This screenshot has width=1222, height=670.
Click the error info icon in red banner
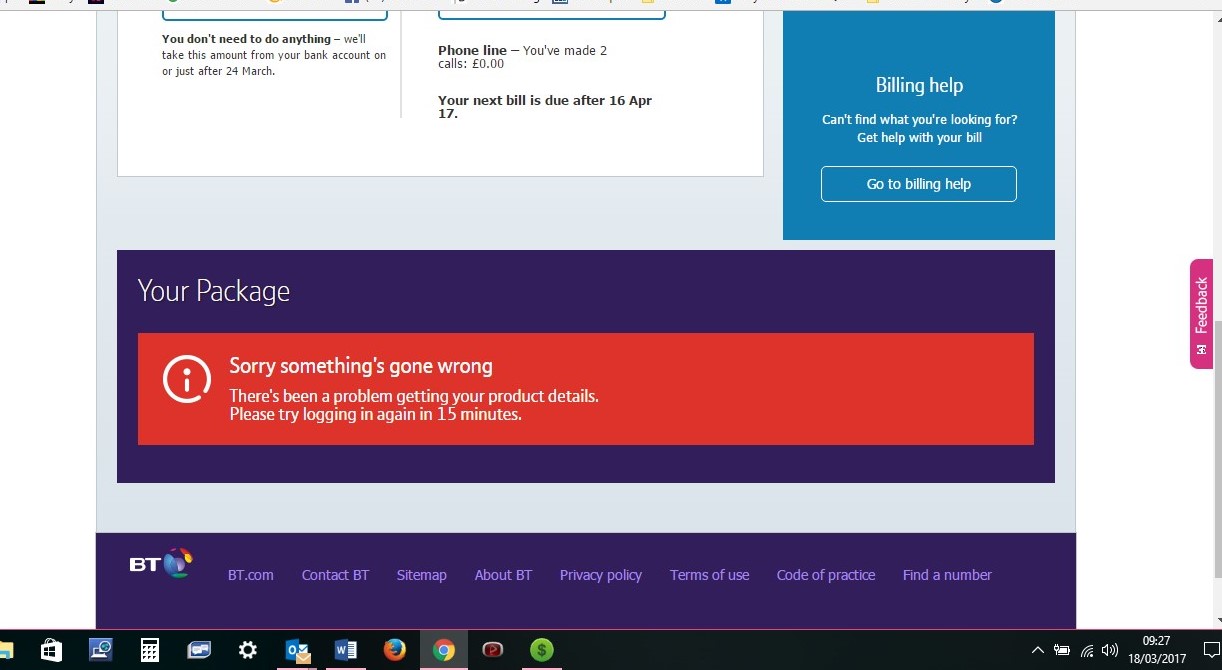187,379
